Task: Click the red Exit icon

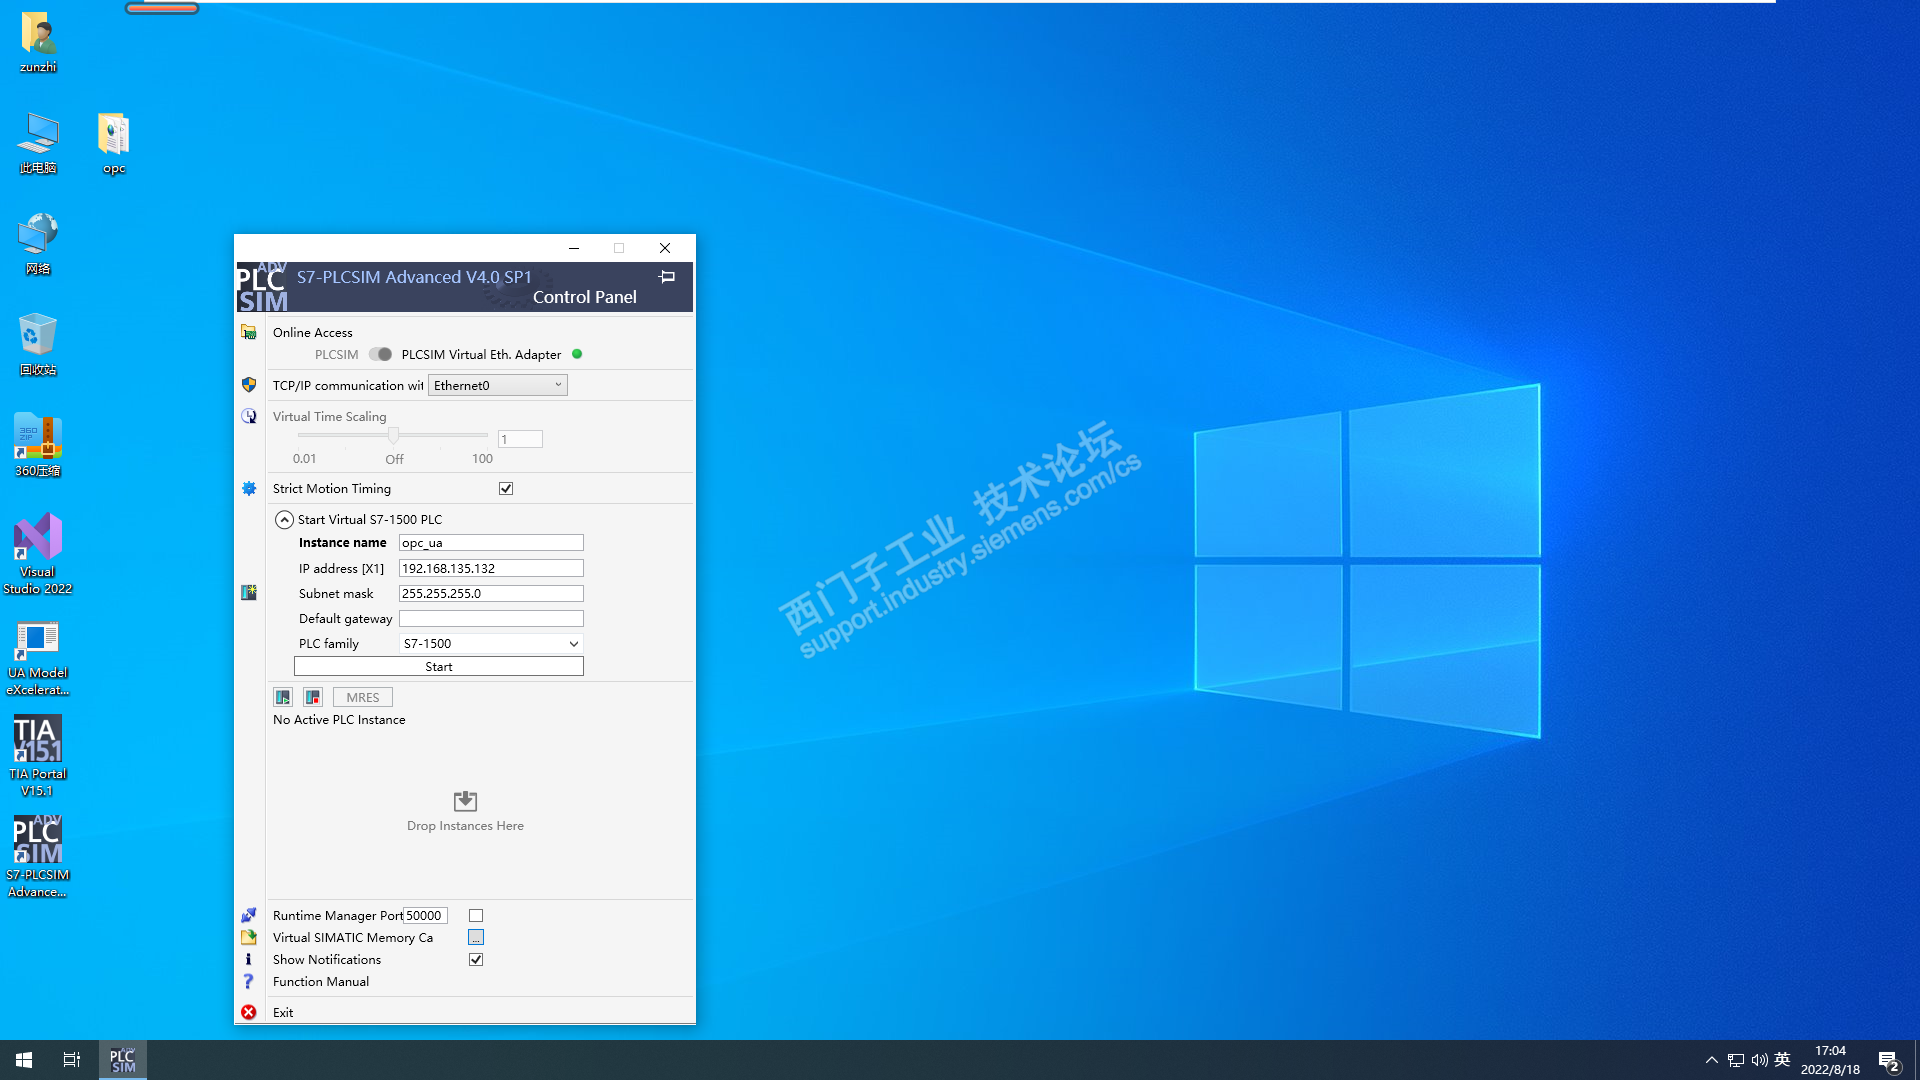Action: click(x=249, y=1012)
